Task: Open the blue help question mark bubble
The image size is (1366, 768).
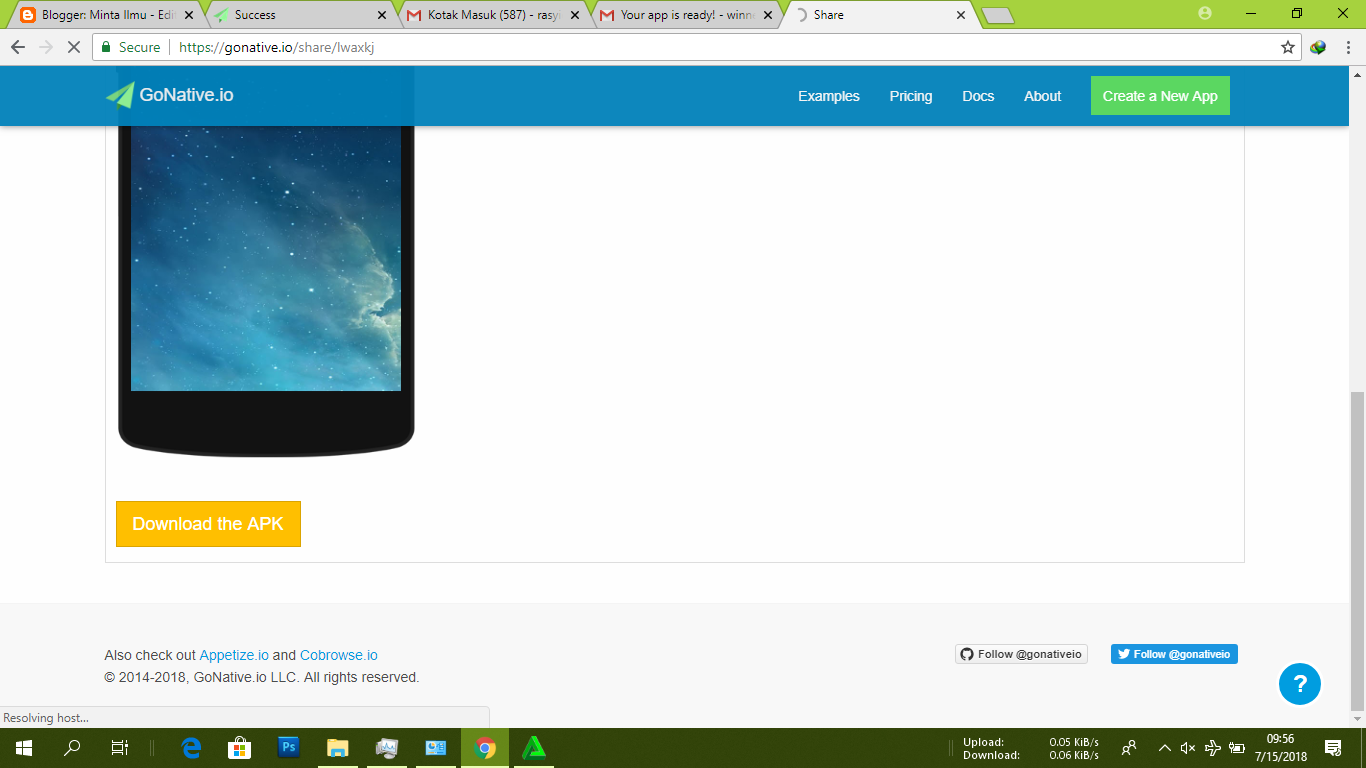Action: (x=1300, y=684)
